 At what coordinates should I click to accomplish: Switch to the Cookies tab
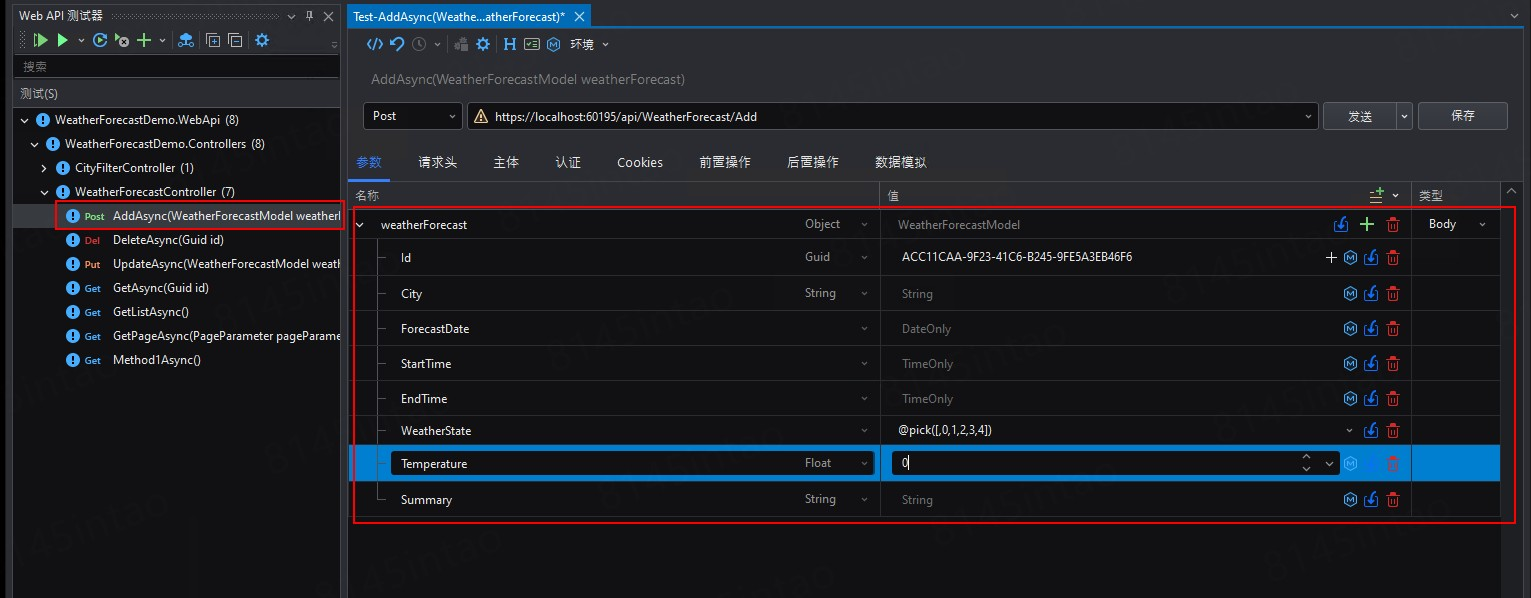click(640, 162)
